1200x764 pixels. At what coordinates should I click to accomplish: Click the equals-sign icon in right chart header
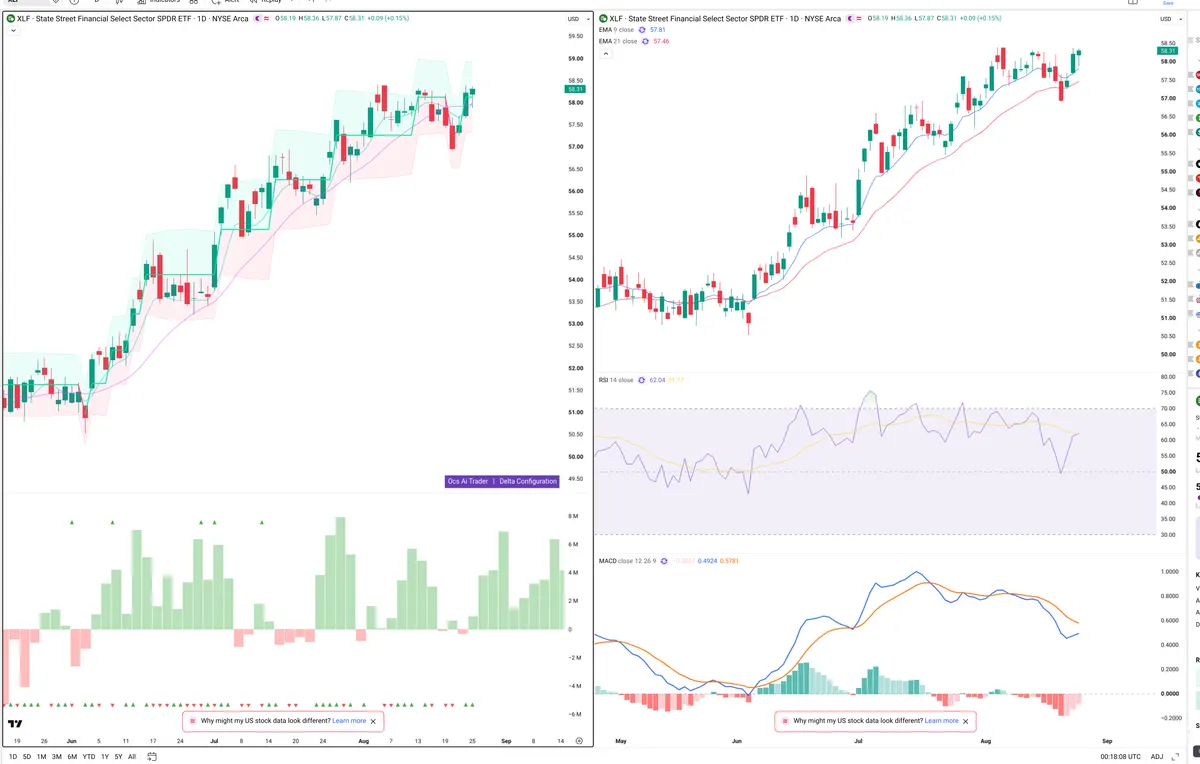[859, 18]
